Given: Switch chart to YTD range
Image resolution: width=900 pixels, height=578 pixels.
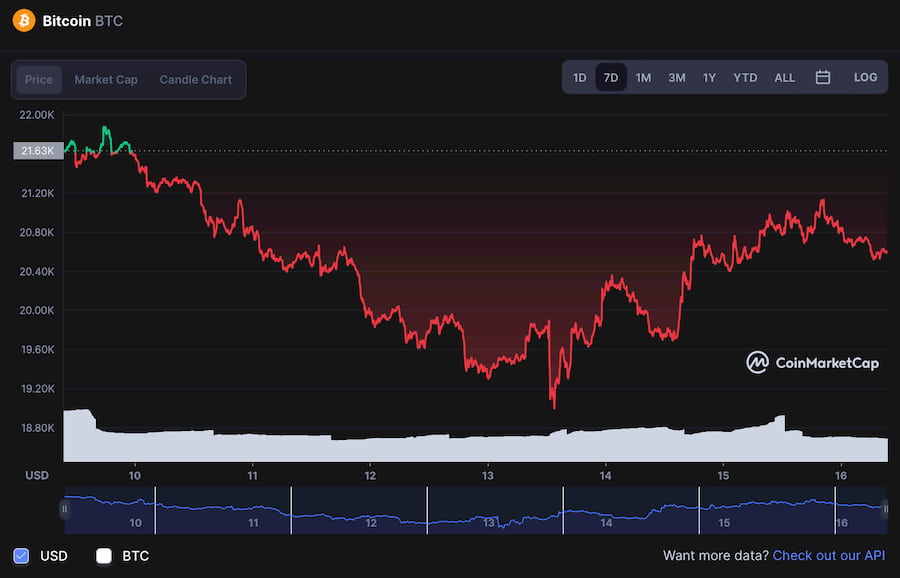Looking at the screenshot, I should pyautogui.click(x=745, y=77).
